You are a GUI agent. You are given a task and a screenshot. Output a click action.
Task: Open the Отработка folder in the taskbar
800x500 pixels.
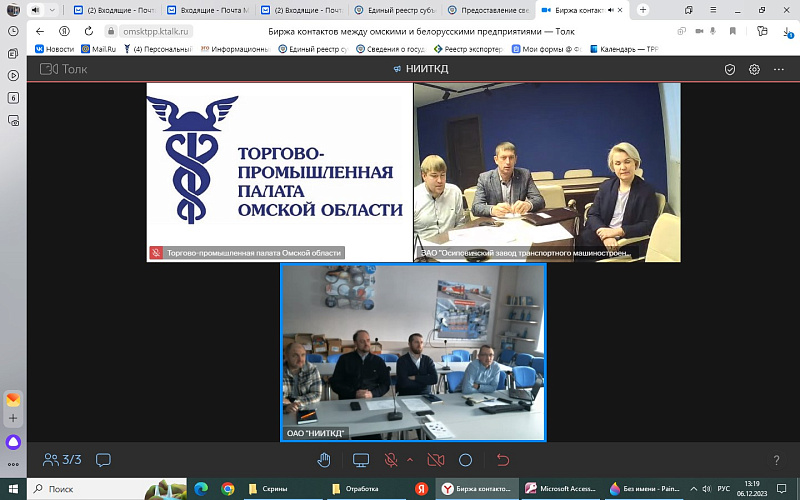coord(365,489)
